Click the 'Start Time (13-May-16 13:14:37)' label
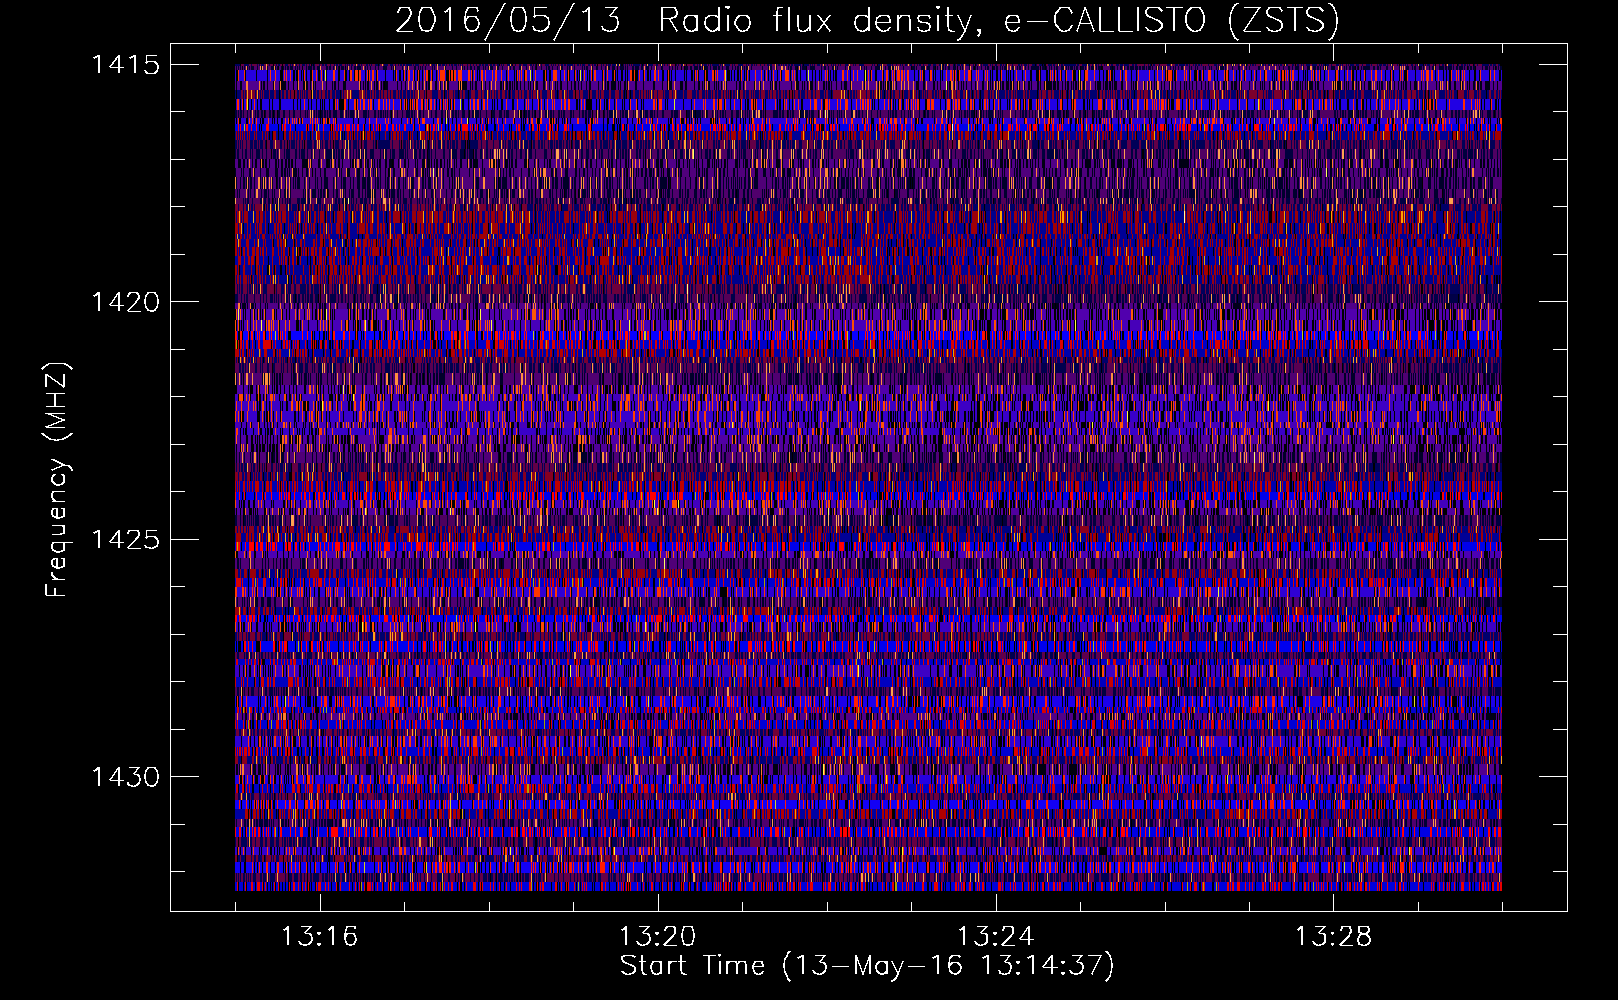Screen dimensions: 1618x1000 pos(867,966)
